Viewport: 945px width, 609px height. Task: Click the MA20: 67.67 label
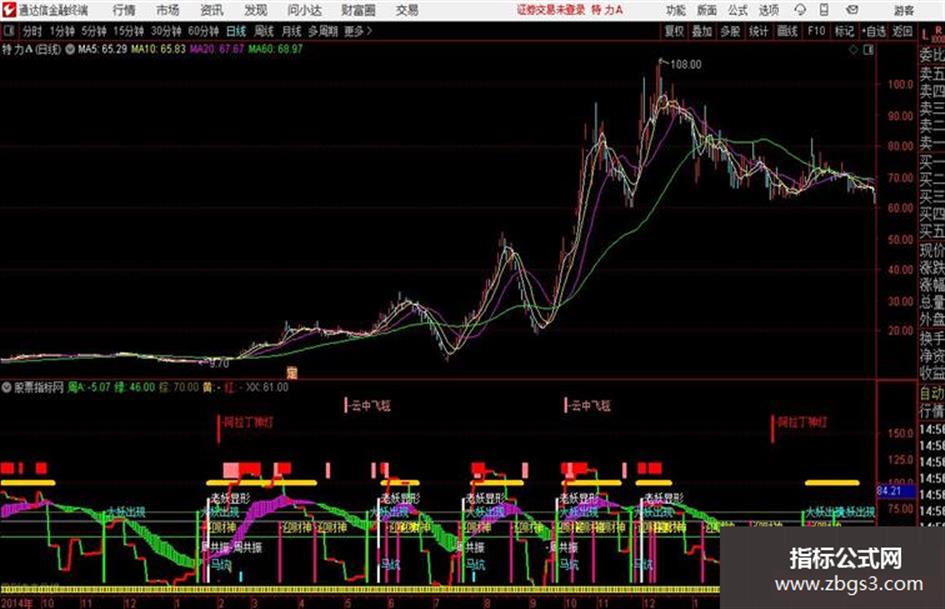[x=217, y=49]
